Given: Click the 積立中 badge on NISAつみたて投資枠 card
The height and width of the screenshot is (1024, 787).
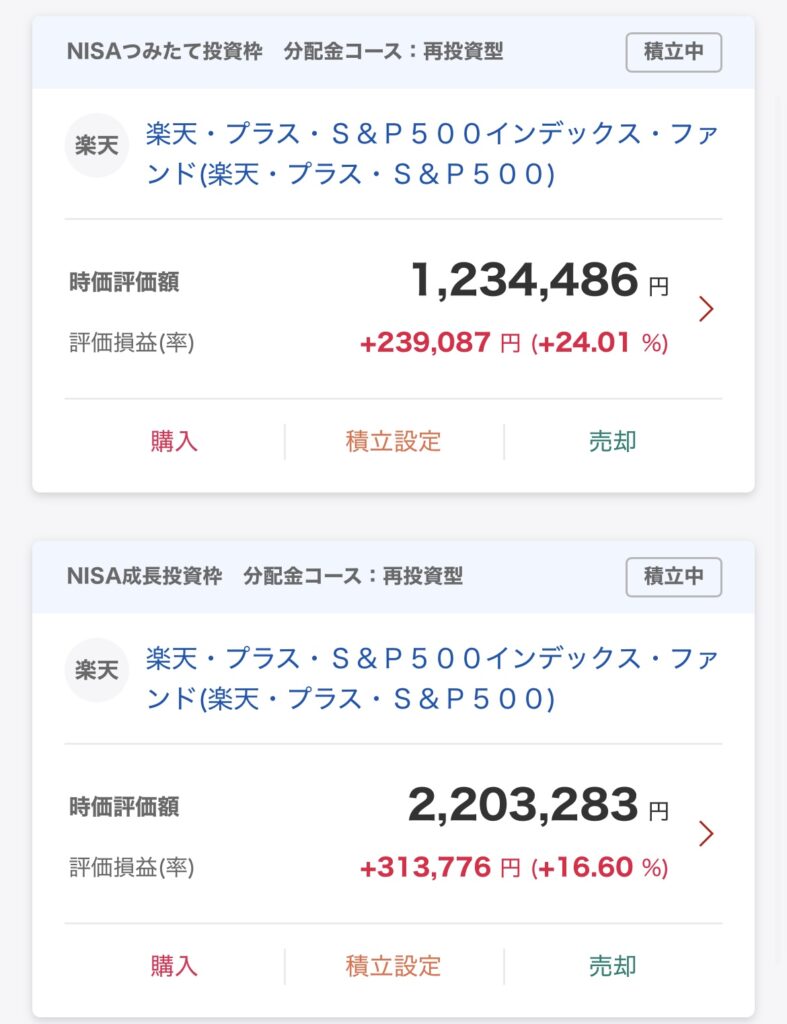Looking at the screenshot, I should pyautogui.click(x=673, y=52).
